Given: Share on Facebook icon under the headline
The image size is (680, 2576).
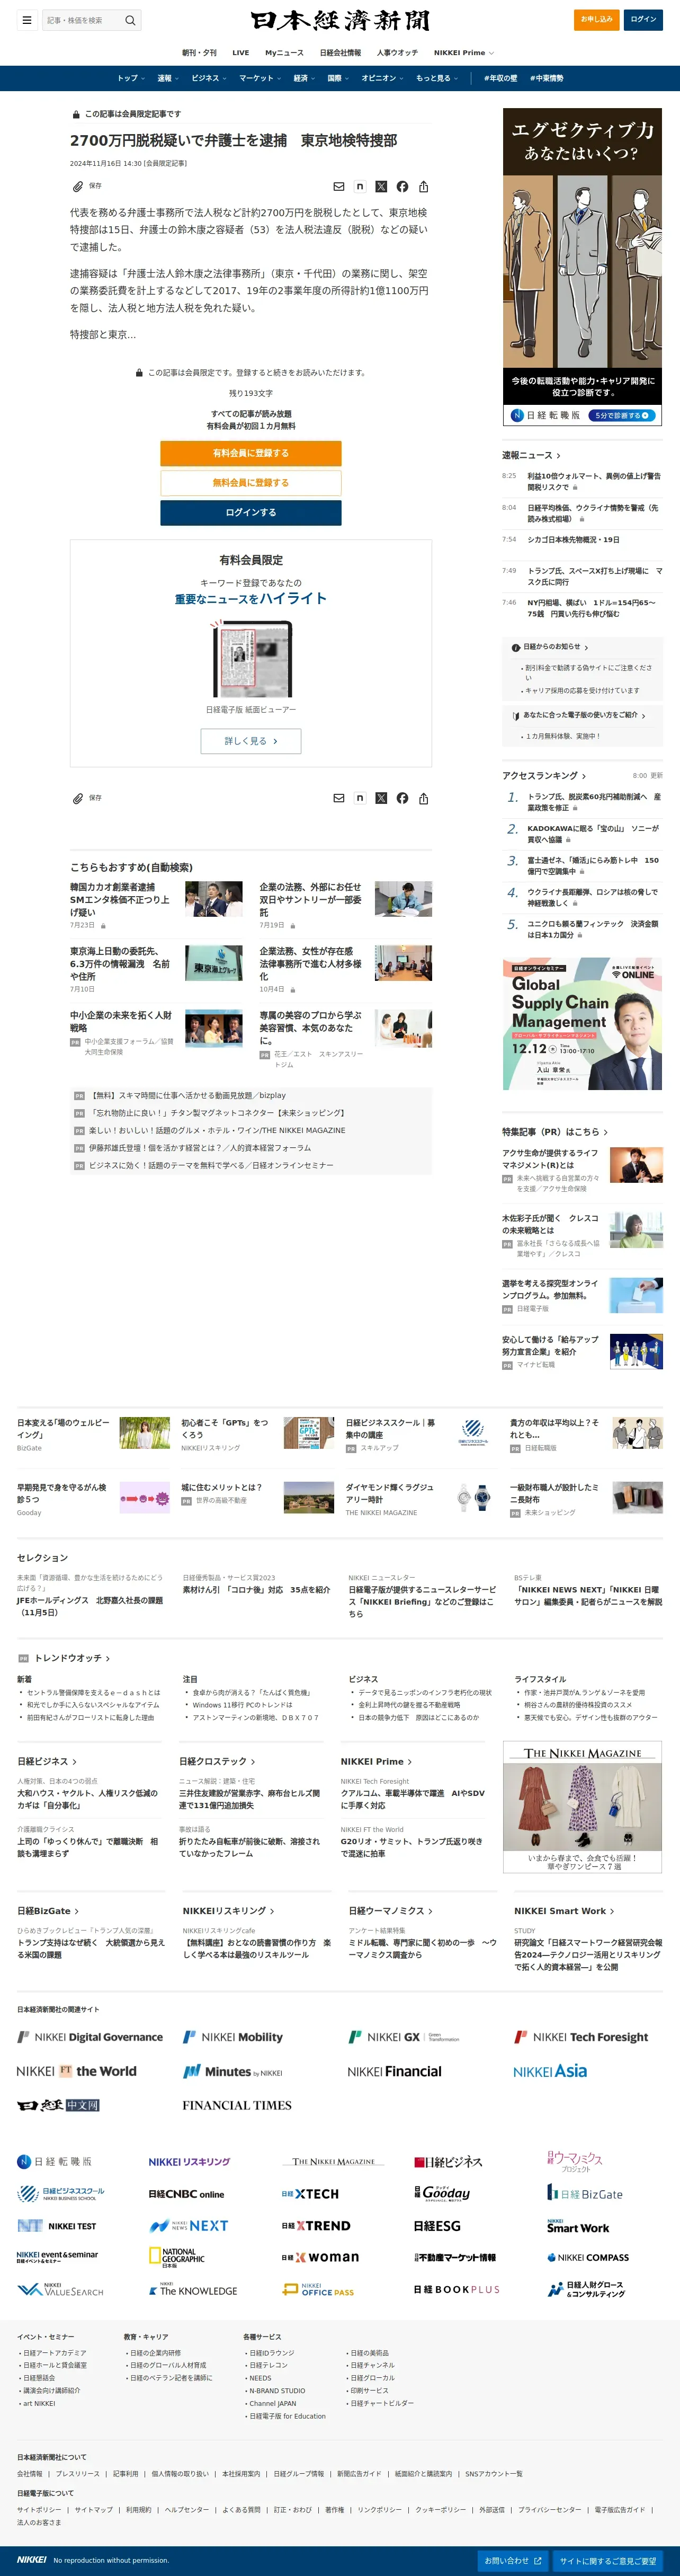Looking at the screenshot, I should click(402, 187).
